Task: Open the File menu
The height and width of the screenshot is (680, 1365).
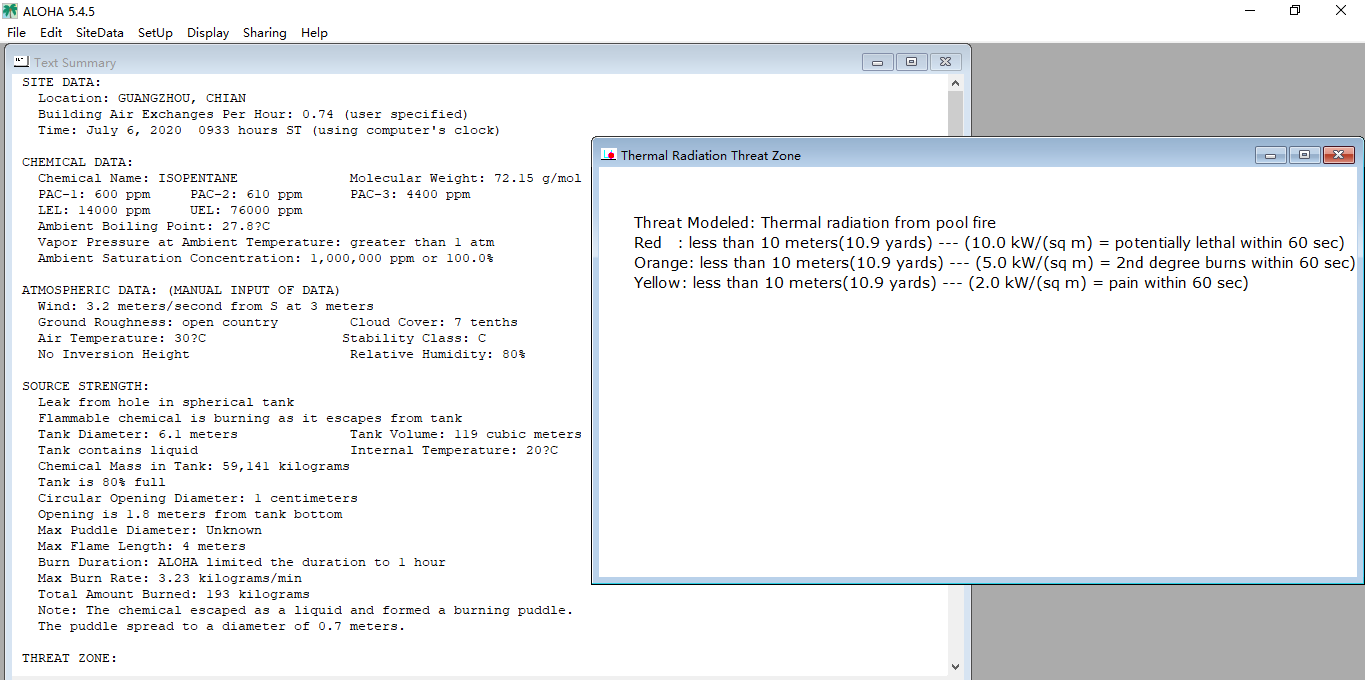Action: click(16, 33)
